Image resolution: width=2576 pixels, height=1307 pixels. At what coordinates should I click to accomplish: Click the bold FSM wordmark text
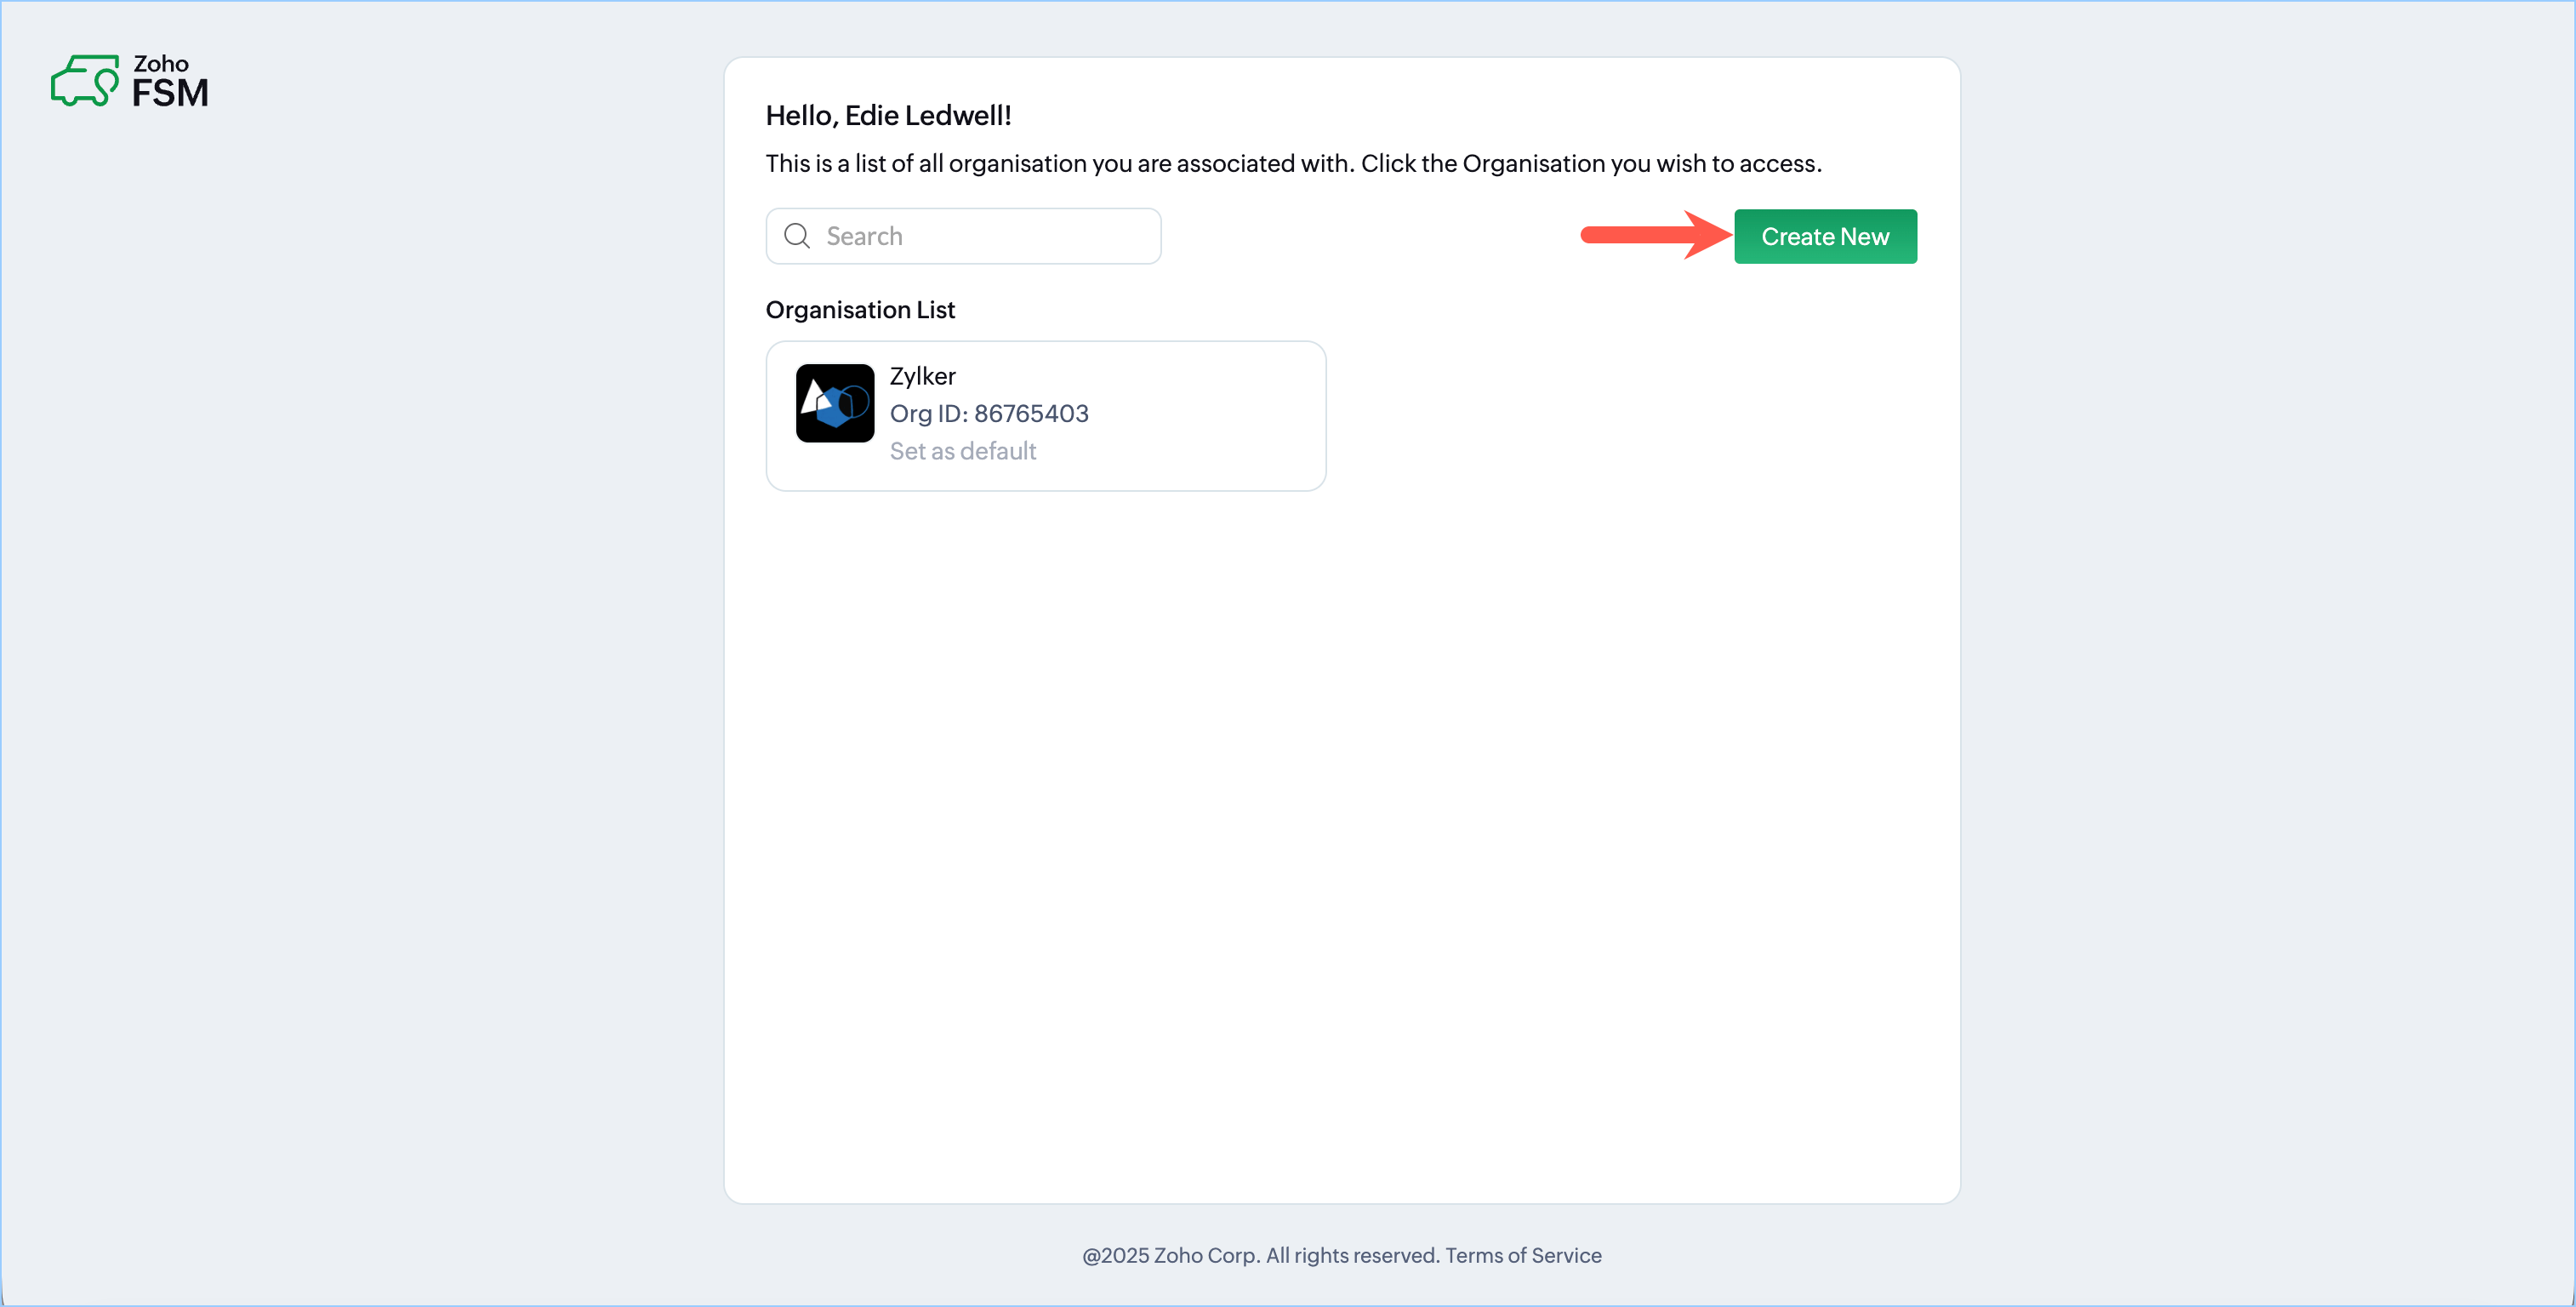(x=170, y=94)
